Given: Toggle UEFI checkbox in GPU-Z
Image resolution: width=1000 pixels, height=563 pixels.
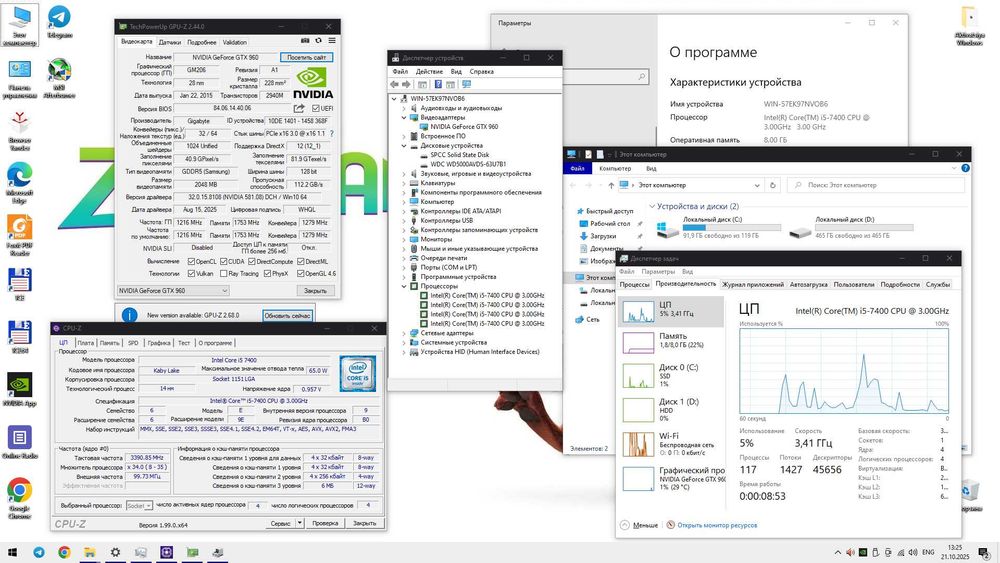Looking at the screenshot, I should pyautogui.click(x=316, y=108).
